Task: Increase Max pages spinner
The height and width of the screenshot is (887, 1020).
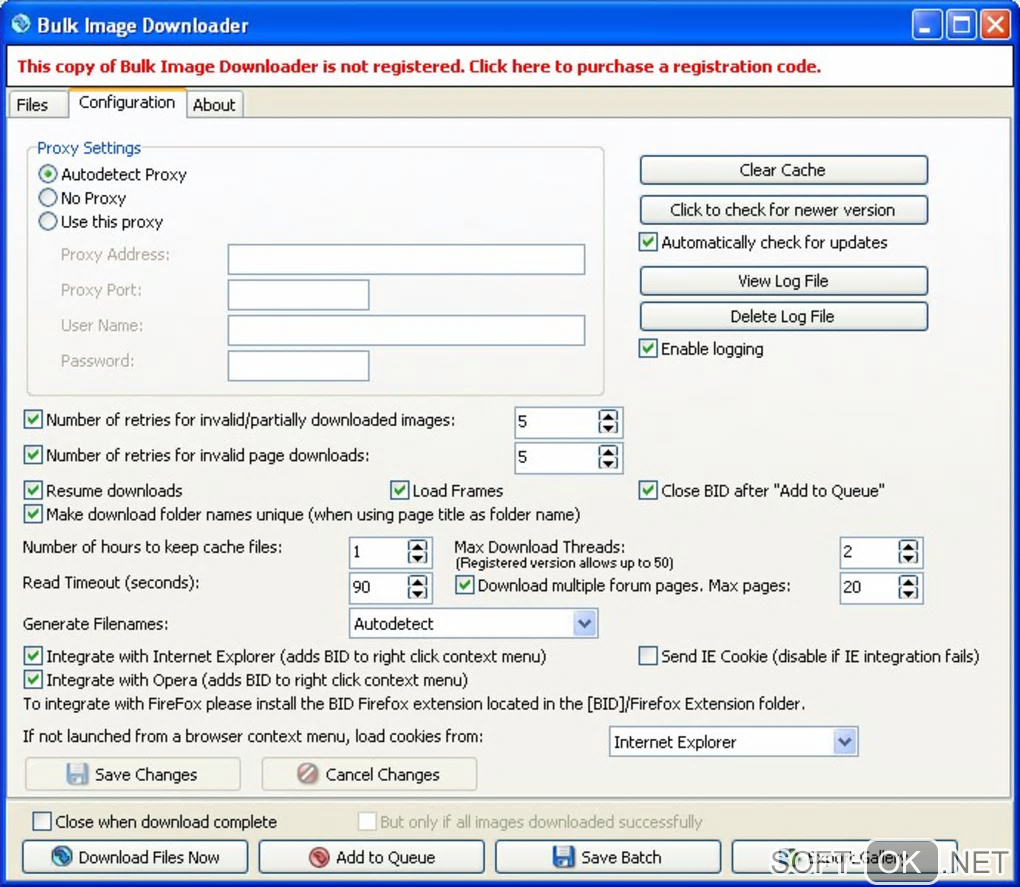Action: click(908, 581)
